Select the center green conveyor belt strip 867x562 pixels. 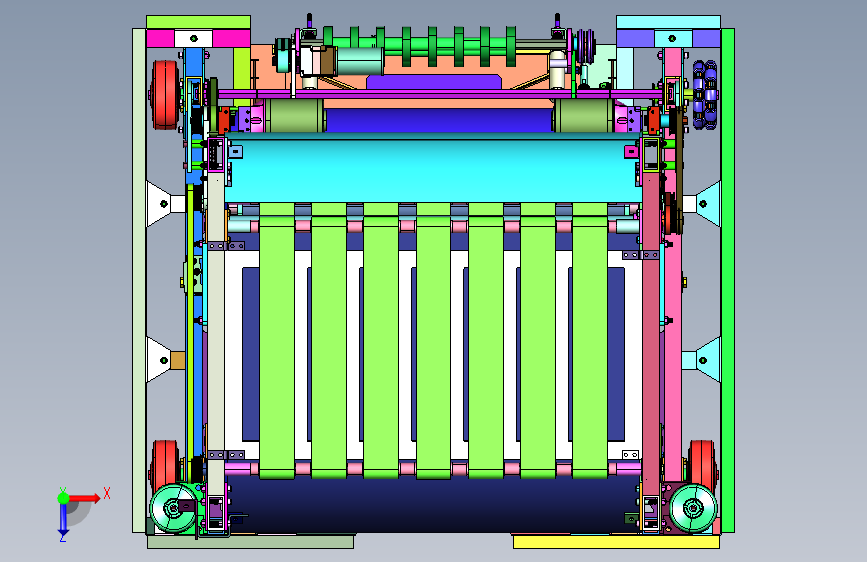coord(434,340)
